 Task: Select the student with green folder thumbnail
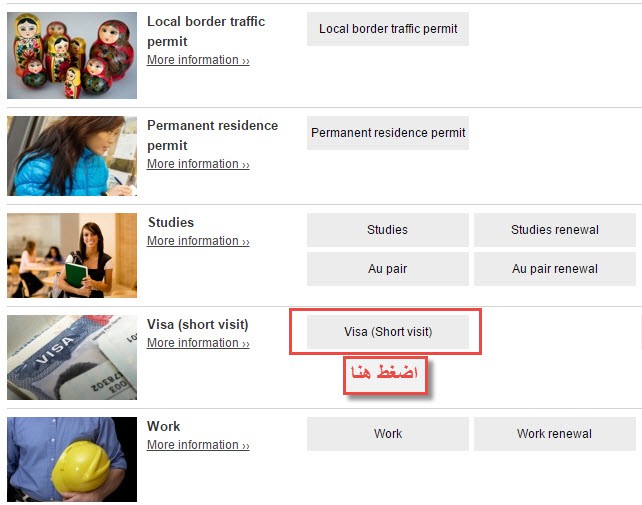point(72,255)
